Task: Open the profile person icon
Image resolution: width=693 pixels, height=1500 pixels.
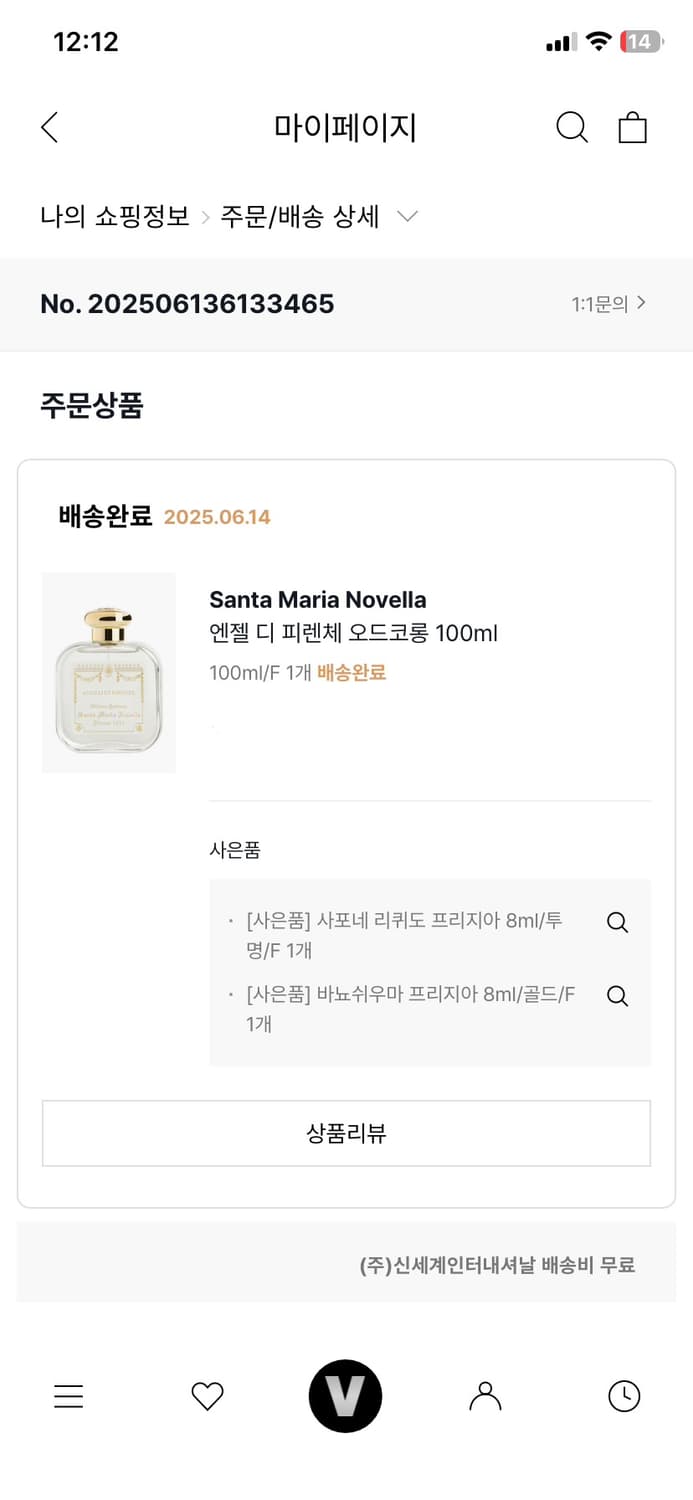Action: pyautogui.click(x=484, y=1396)
